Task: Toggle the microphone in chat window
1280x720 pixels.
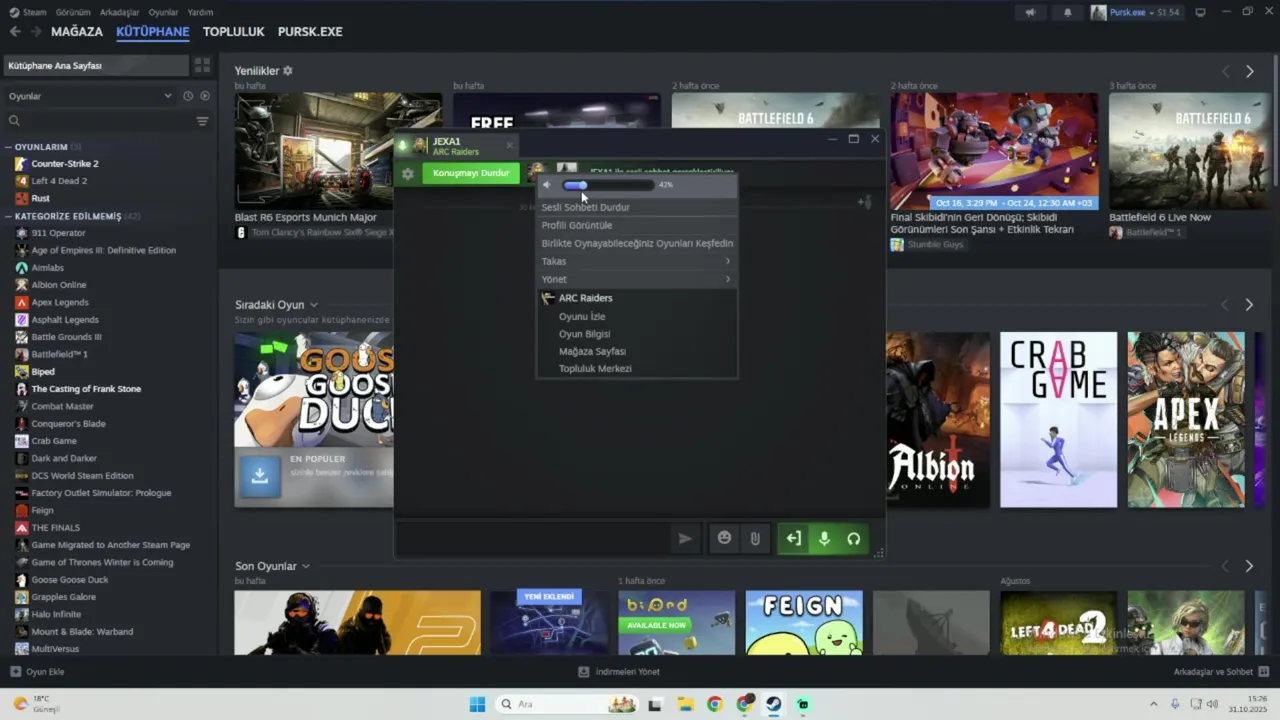Action: pos(824,538)
